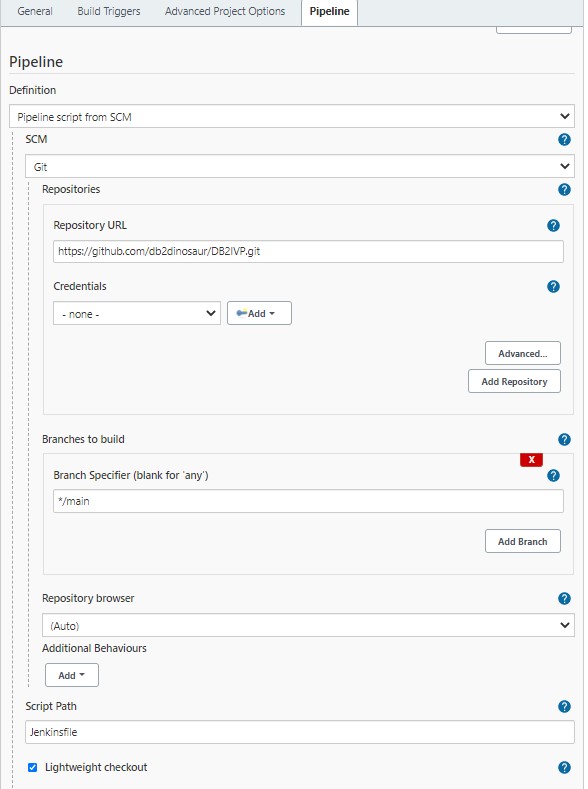The image size is (588, 789).
Task: Show help for Credentials field
Action: pyautogui.click(x=553, y=286)
